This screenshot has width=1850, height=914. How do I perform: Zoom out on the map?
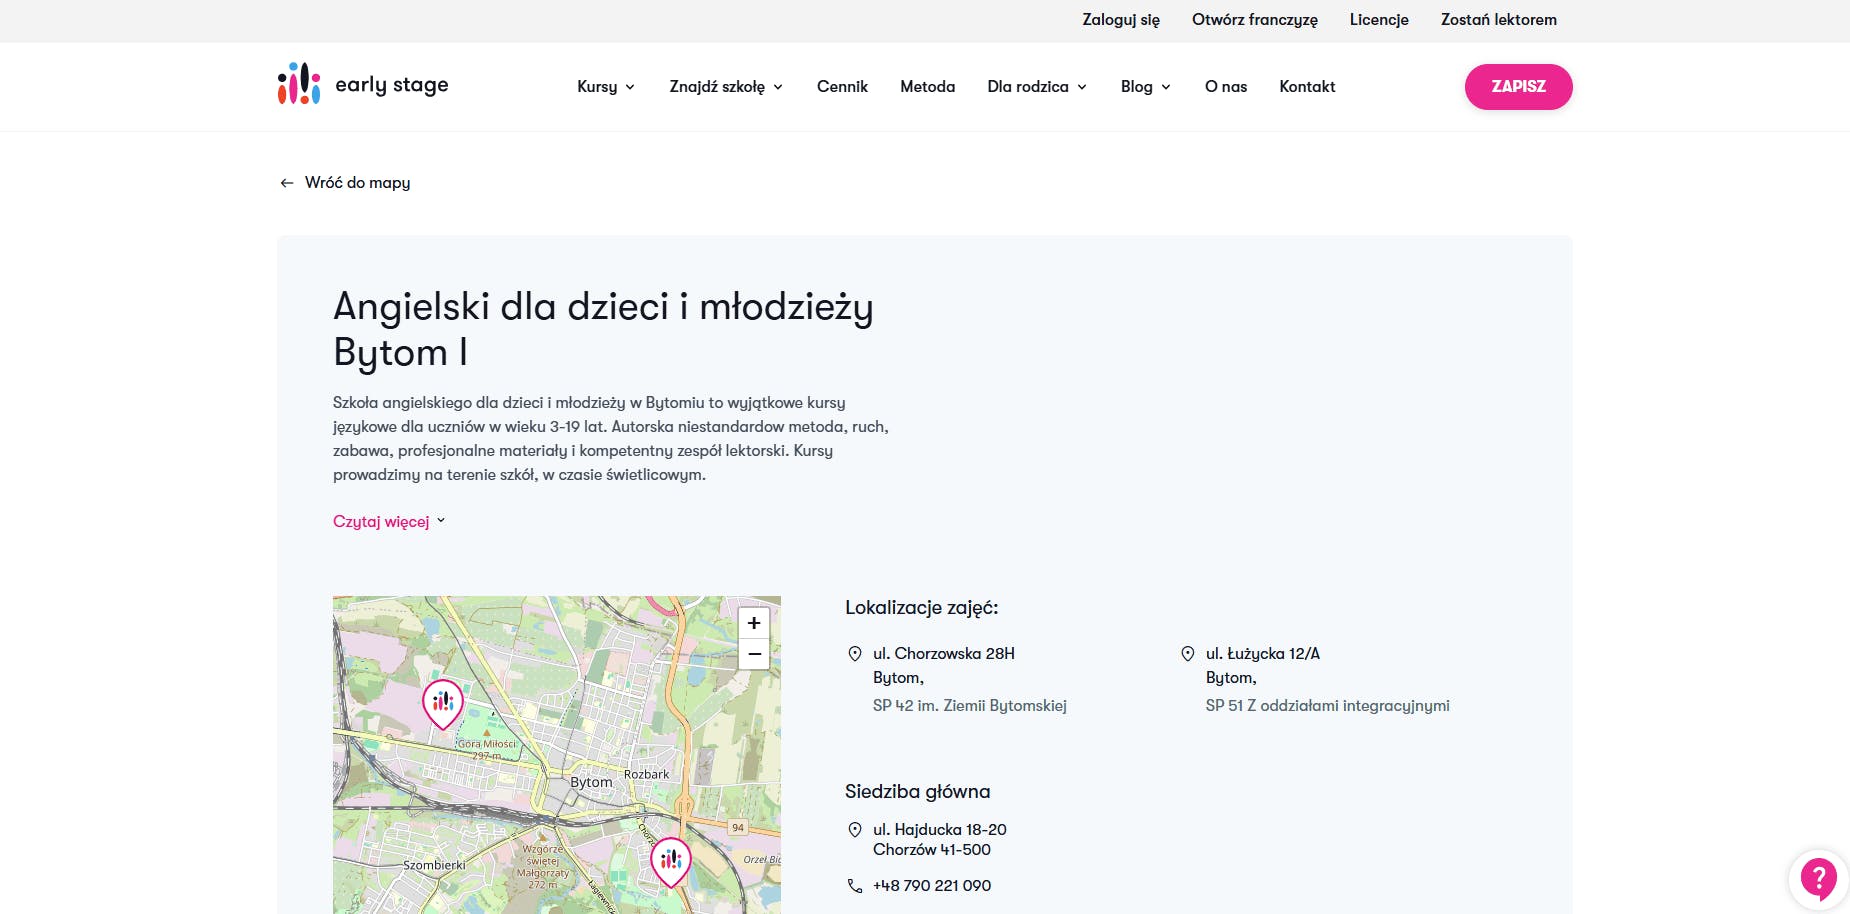(x=754, y=654)
